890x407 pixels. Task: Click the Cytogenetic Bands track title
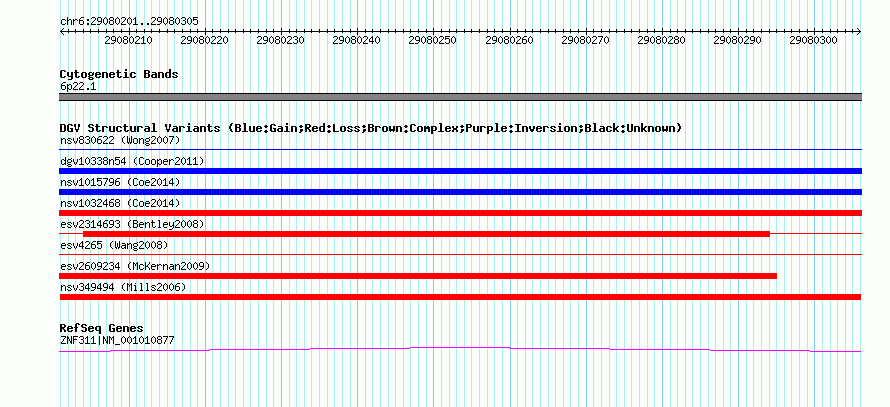coord(119,74)
